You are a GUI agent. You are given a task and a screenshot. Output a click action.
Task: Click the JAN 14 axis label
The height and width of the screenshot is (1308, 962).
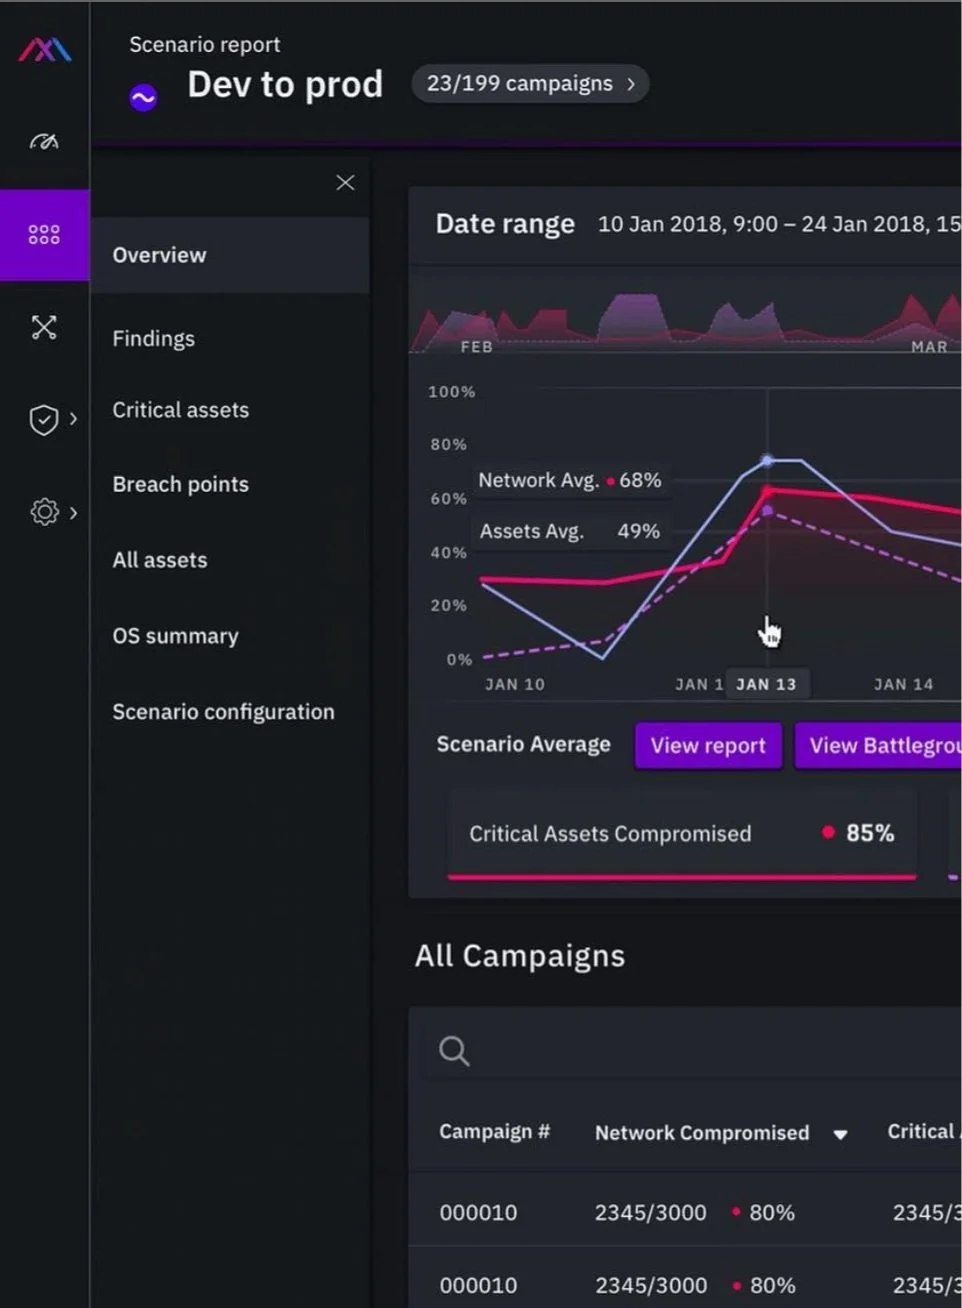(903, 684)
